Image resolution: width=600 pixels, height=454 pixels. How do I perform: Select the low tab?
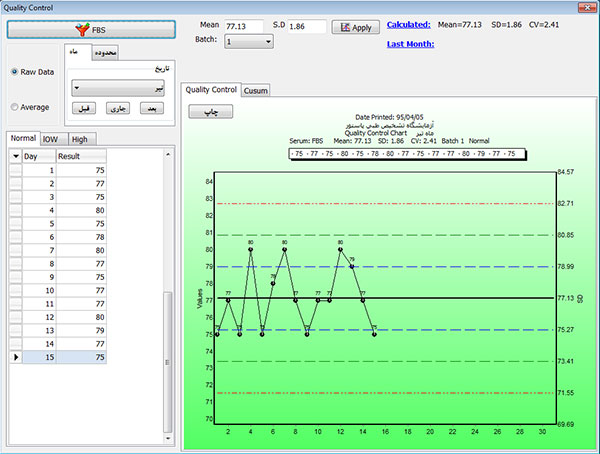tap(54, 139)
